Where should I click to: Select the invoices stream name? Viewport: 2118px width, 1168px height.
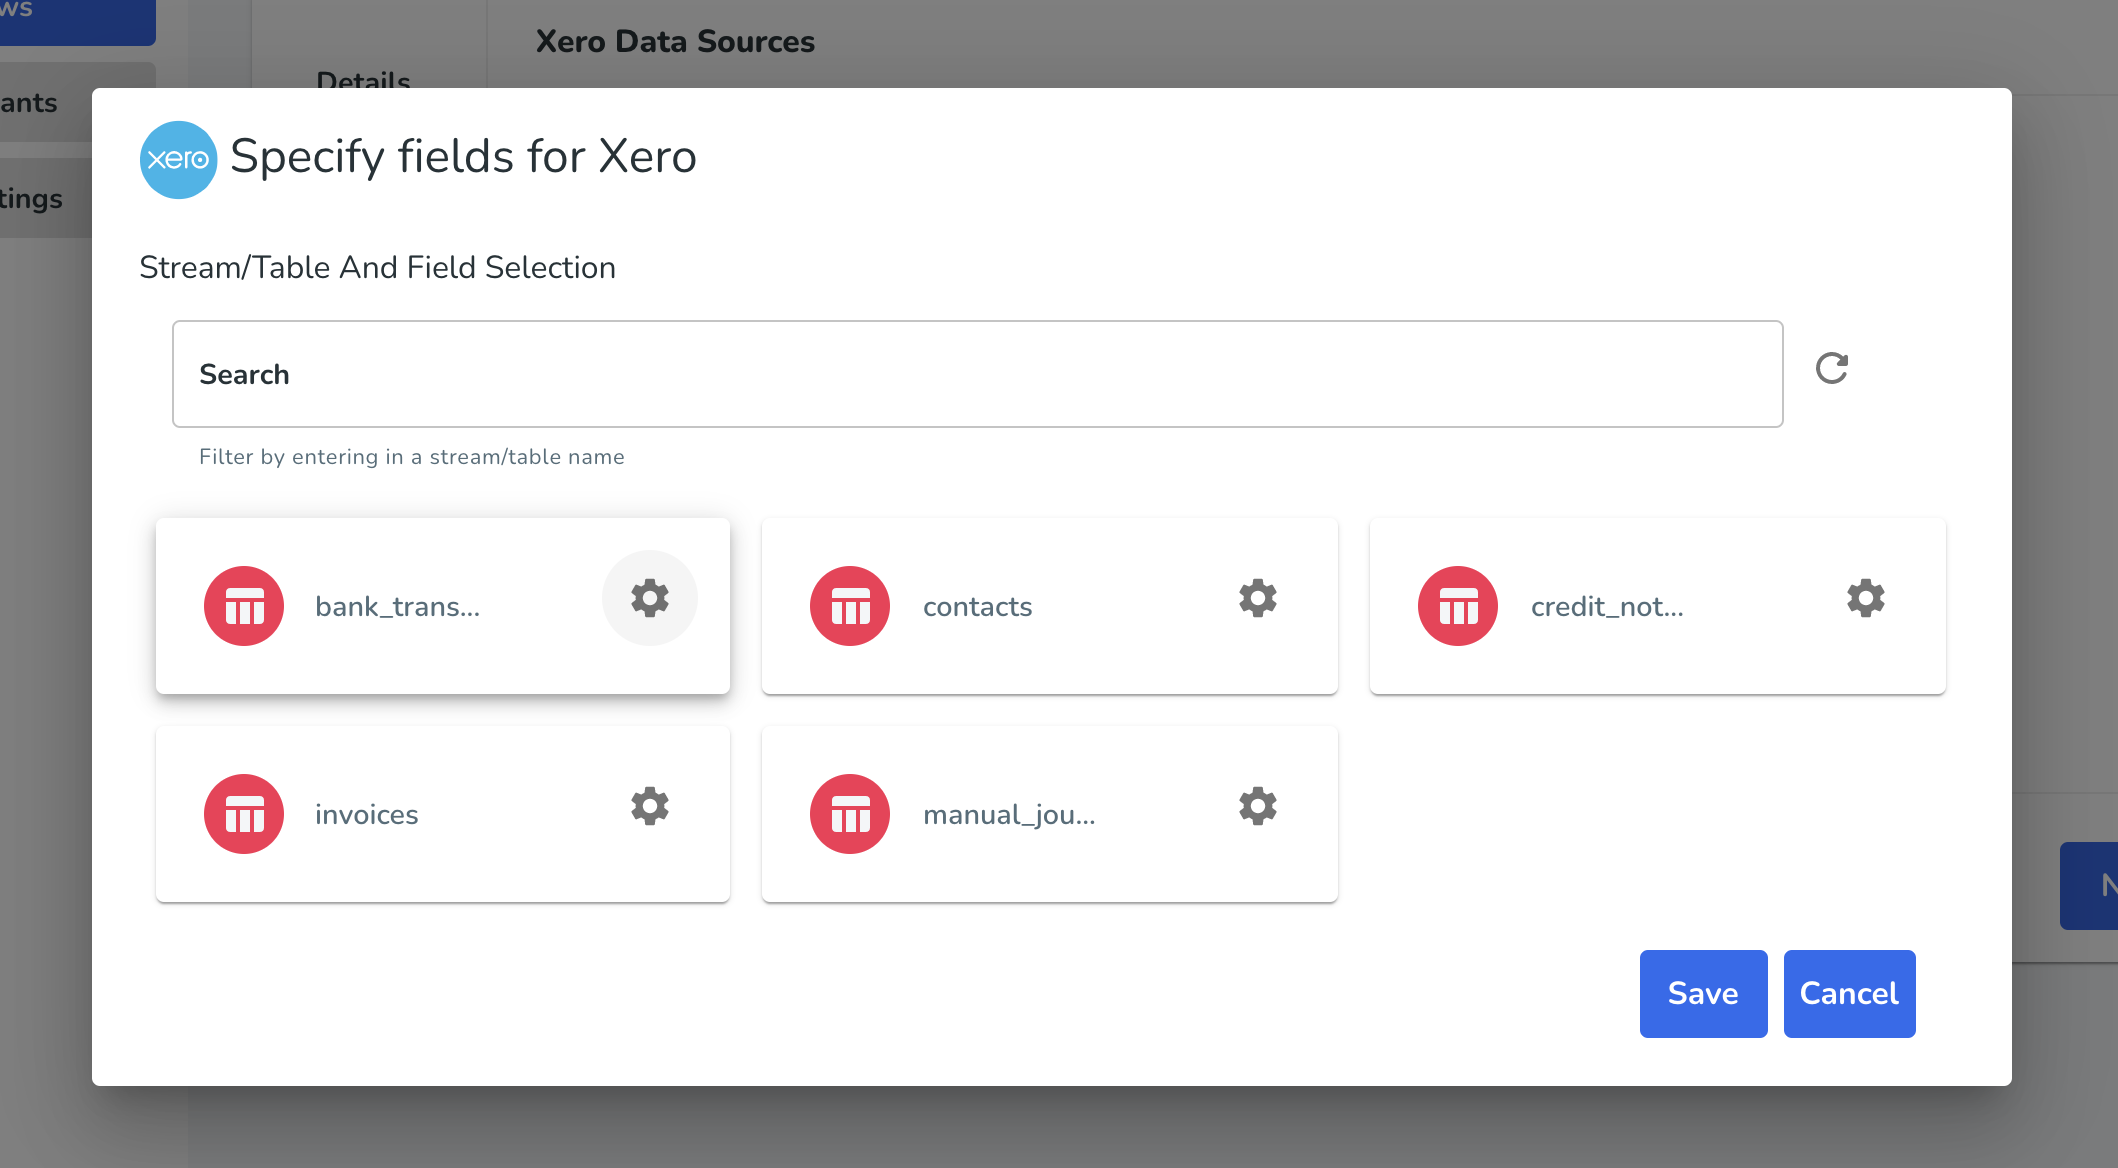(367, 815)
